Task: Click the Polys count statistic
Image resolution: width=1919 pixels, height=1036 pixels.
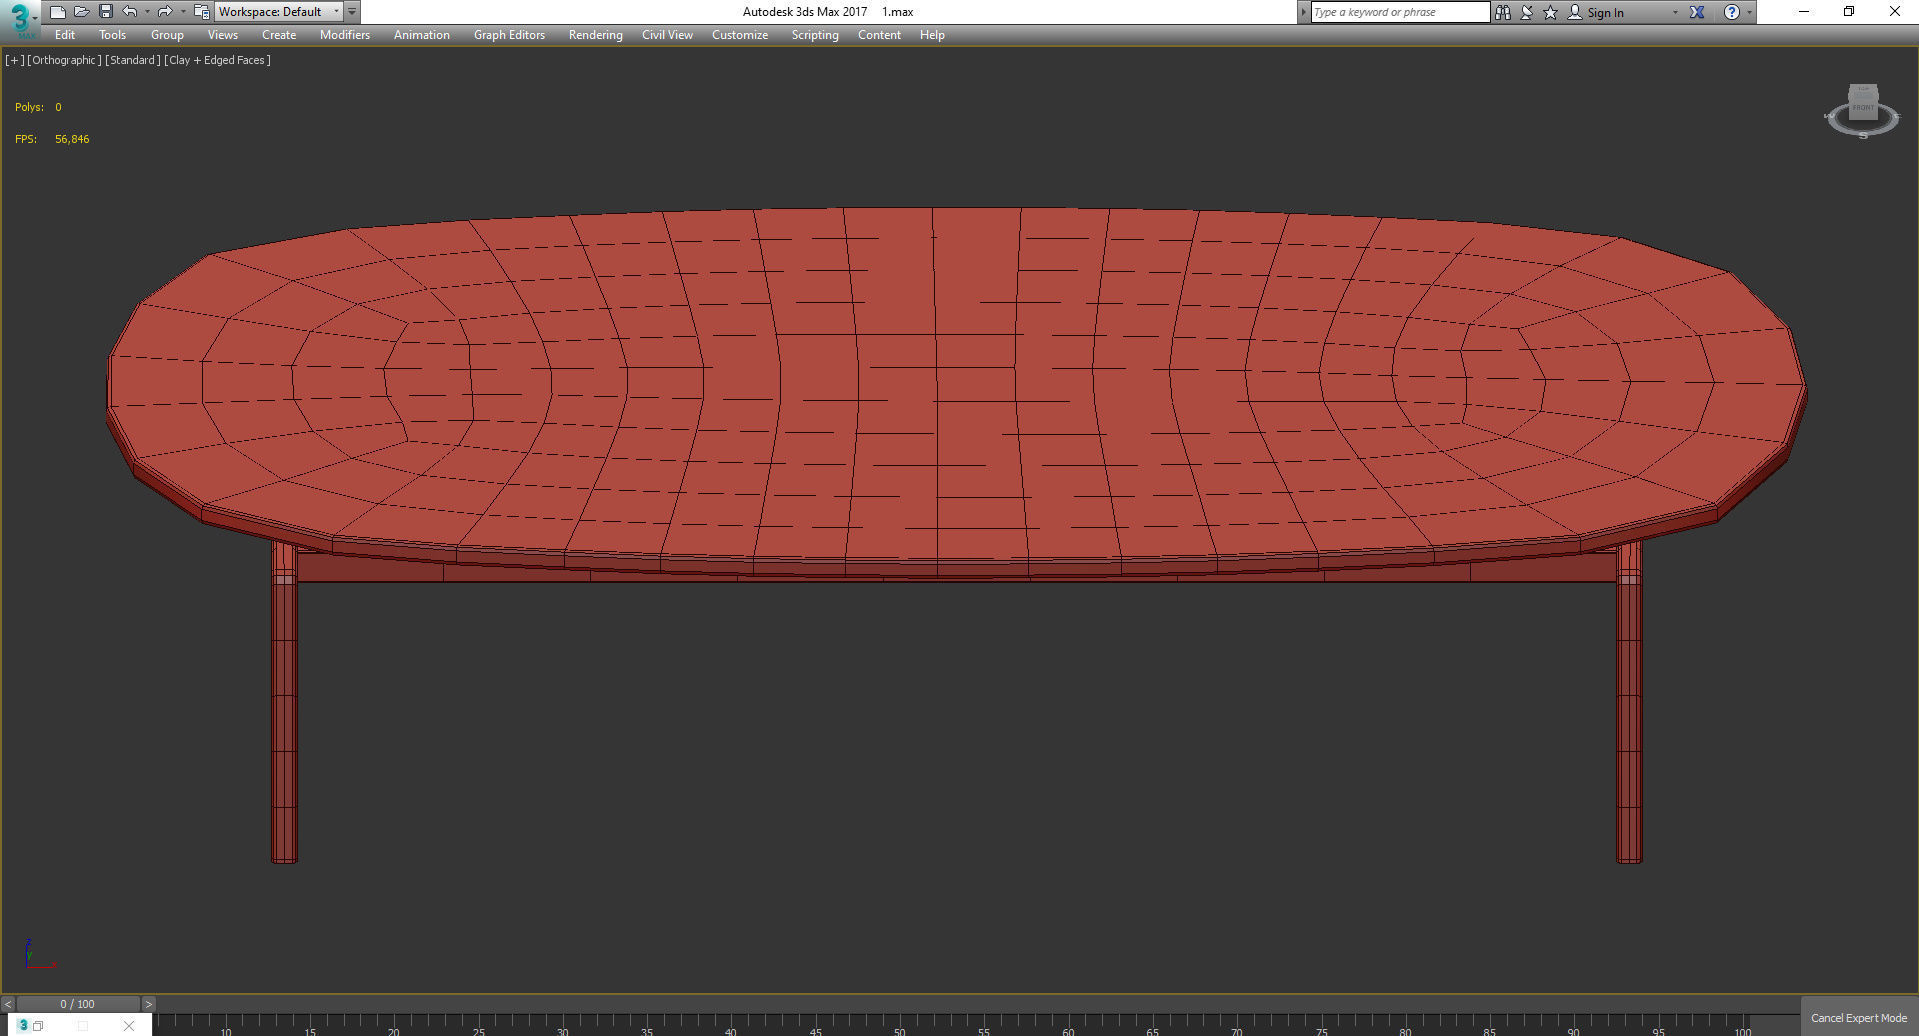Action: [38, 107]
